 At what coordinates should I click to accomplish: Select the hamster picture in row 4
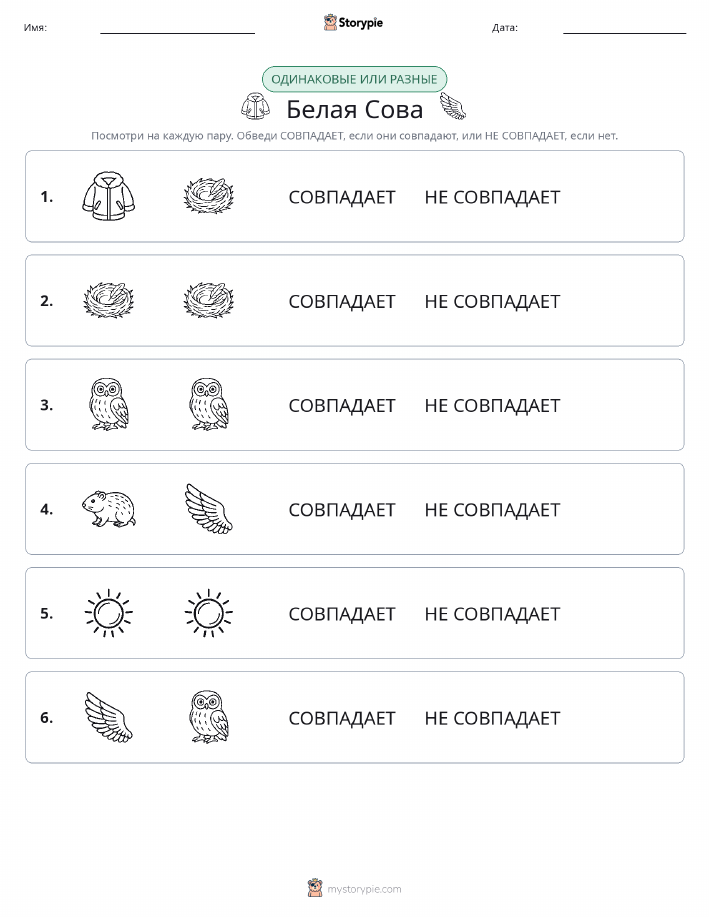(x=109, y=509)
